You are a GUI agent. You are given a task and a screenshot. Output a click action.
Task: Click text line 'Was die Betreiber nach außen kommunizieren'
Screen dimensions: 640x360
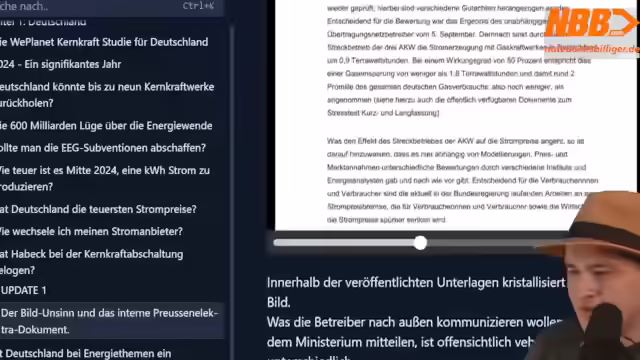pyautogui.click(x=416, y=322)
